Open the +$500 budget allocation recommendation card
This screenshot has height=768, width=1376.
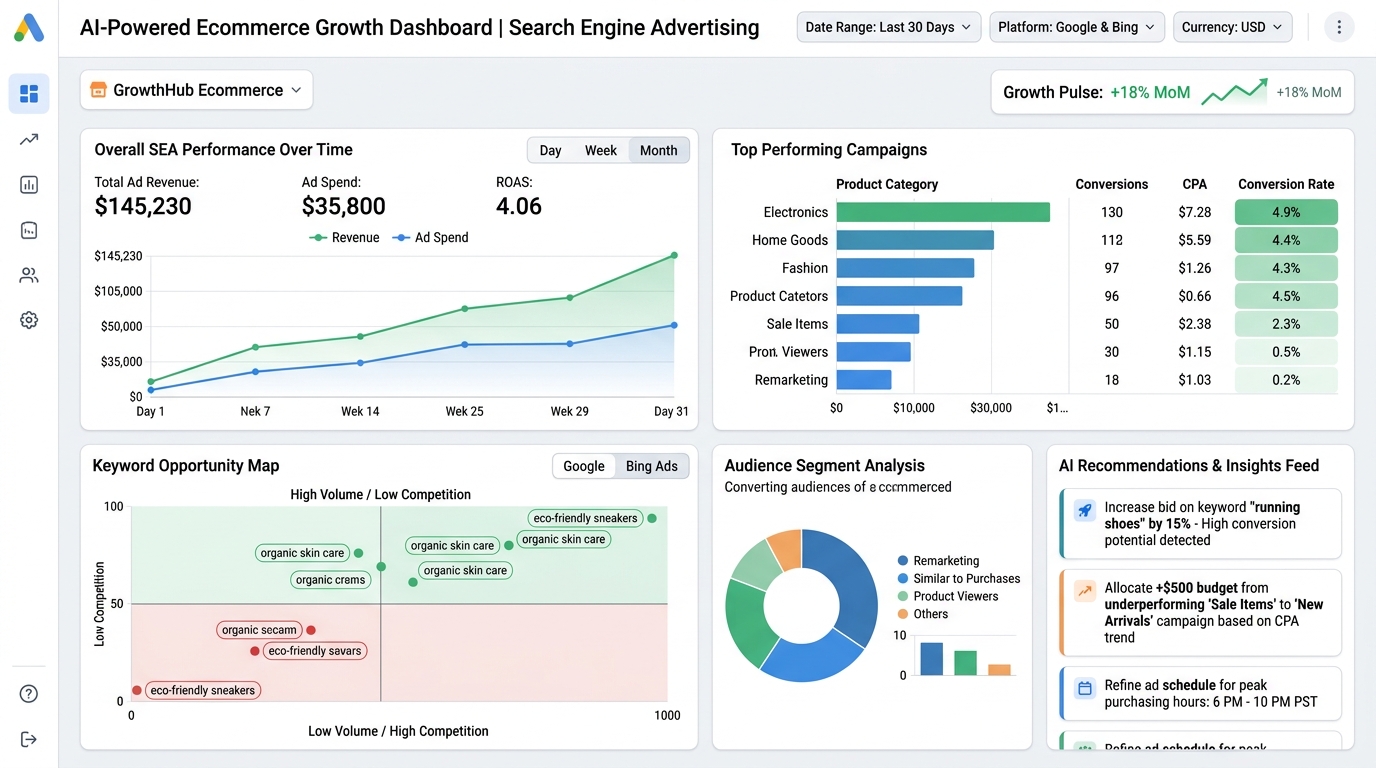(x=1200, y=613)
